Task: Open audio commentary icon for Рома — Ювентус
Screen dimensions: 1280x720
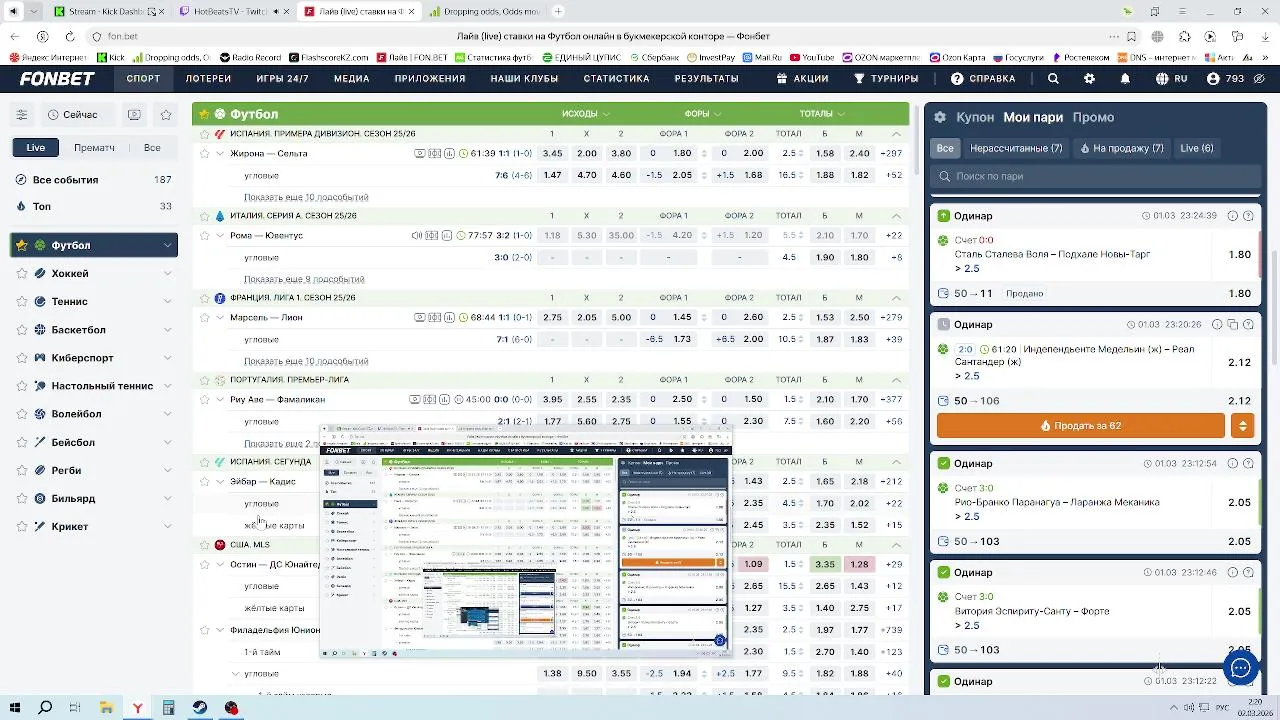Action: point(417,236)
